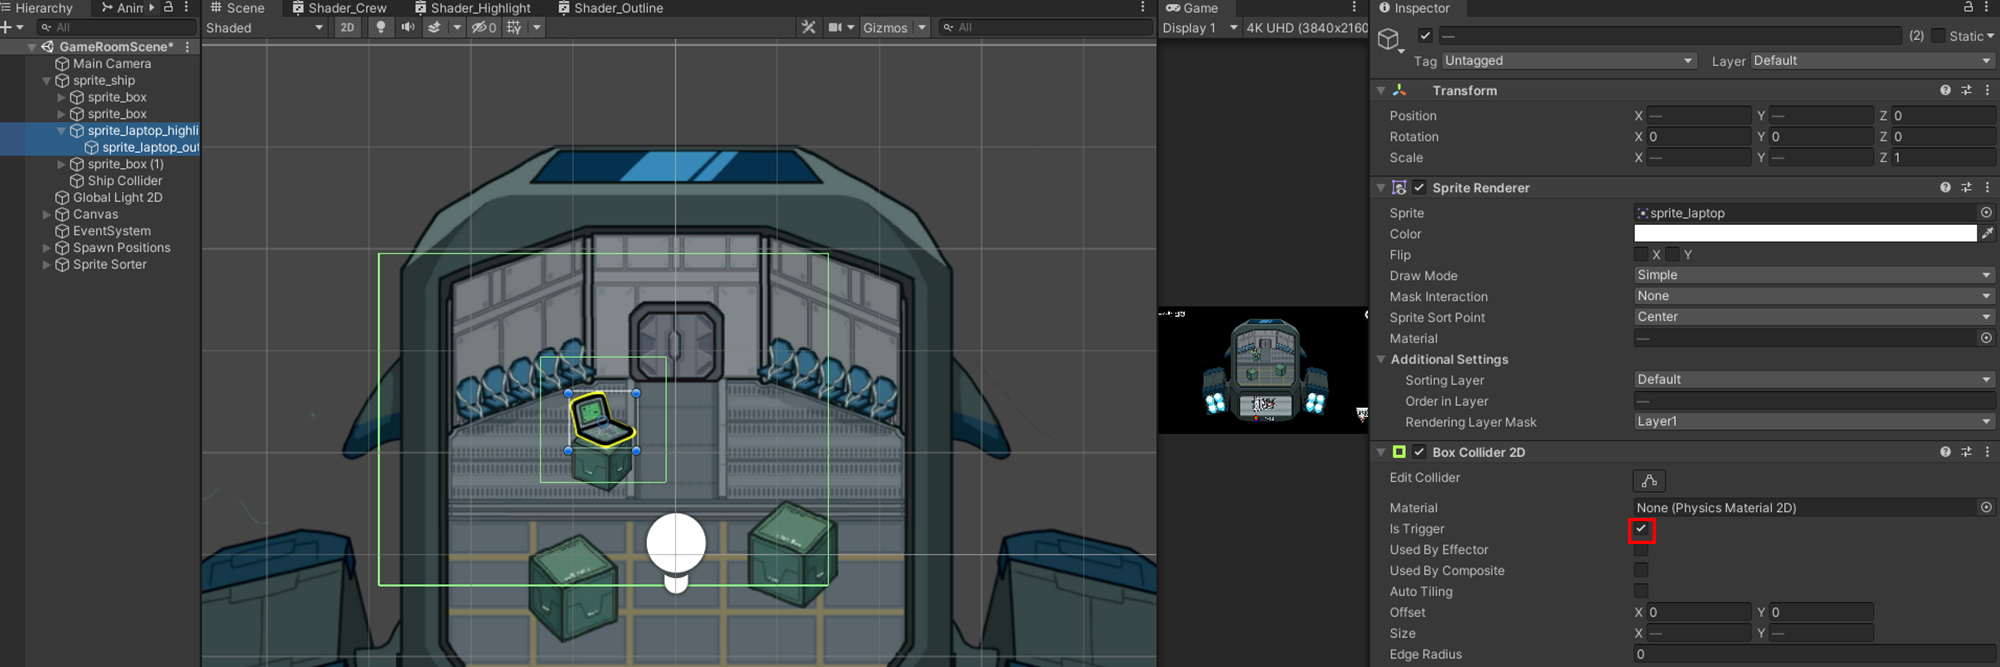
Task: Open Box Collider 2D preset settings icon
Action: pos(1966,452)
